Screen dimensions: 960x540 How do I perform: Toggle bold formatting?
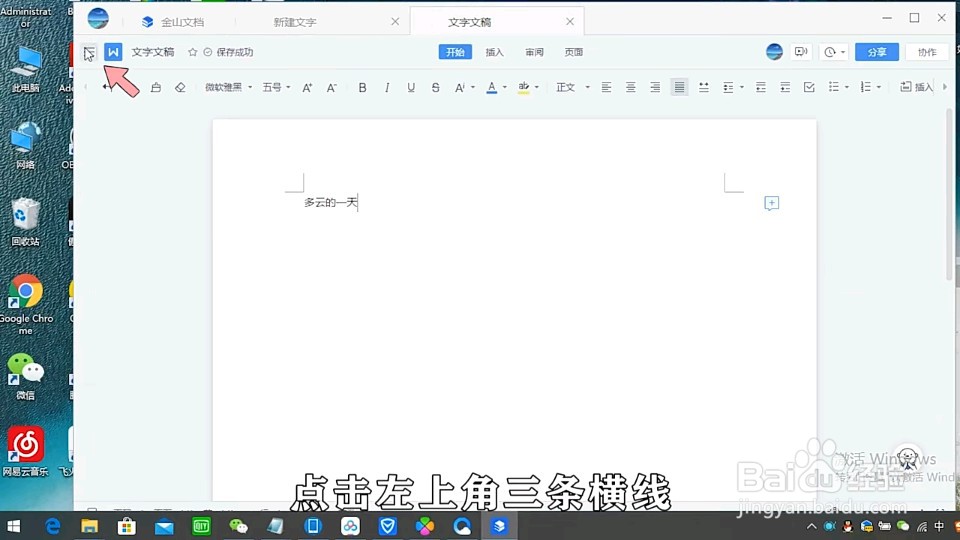[x=362, y=88]
